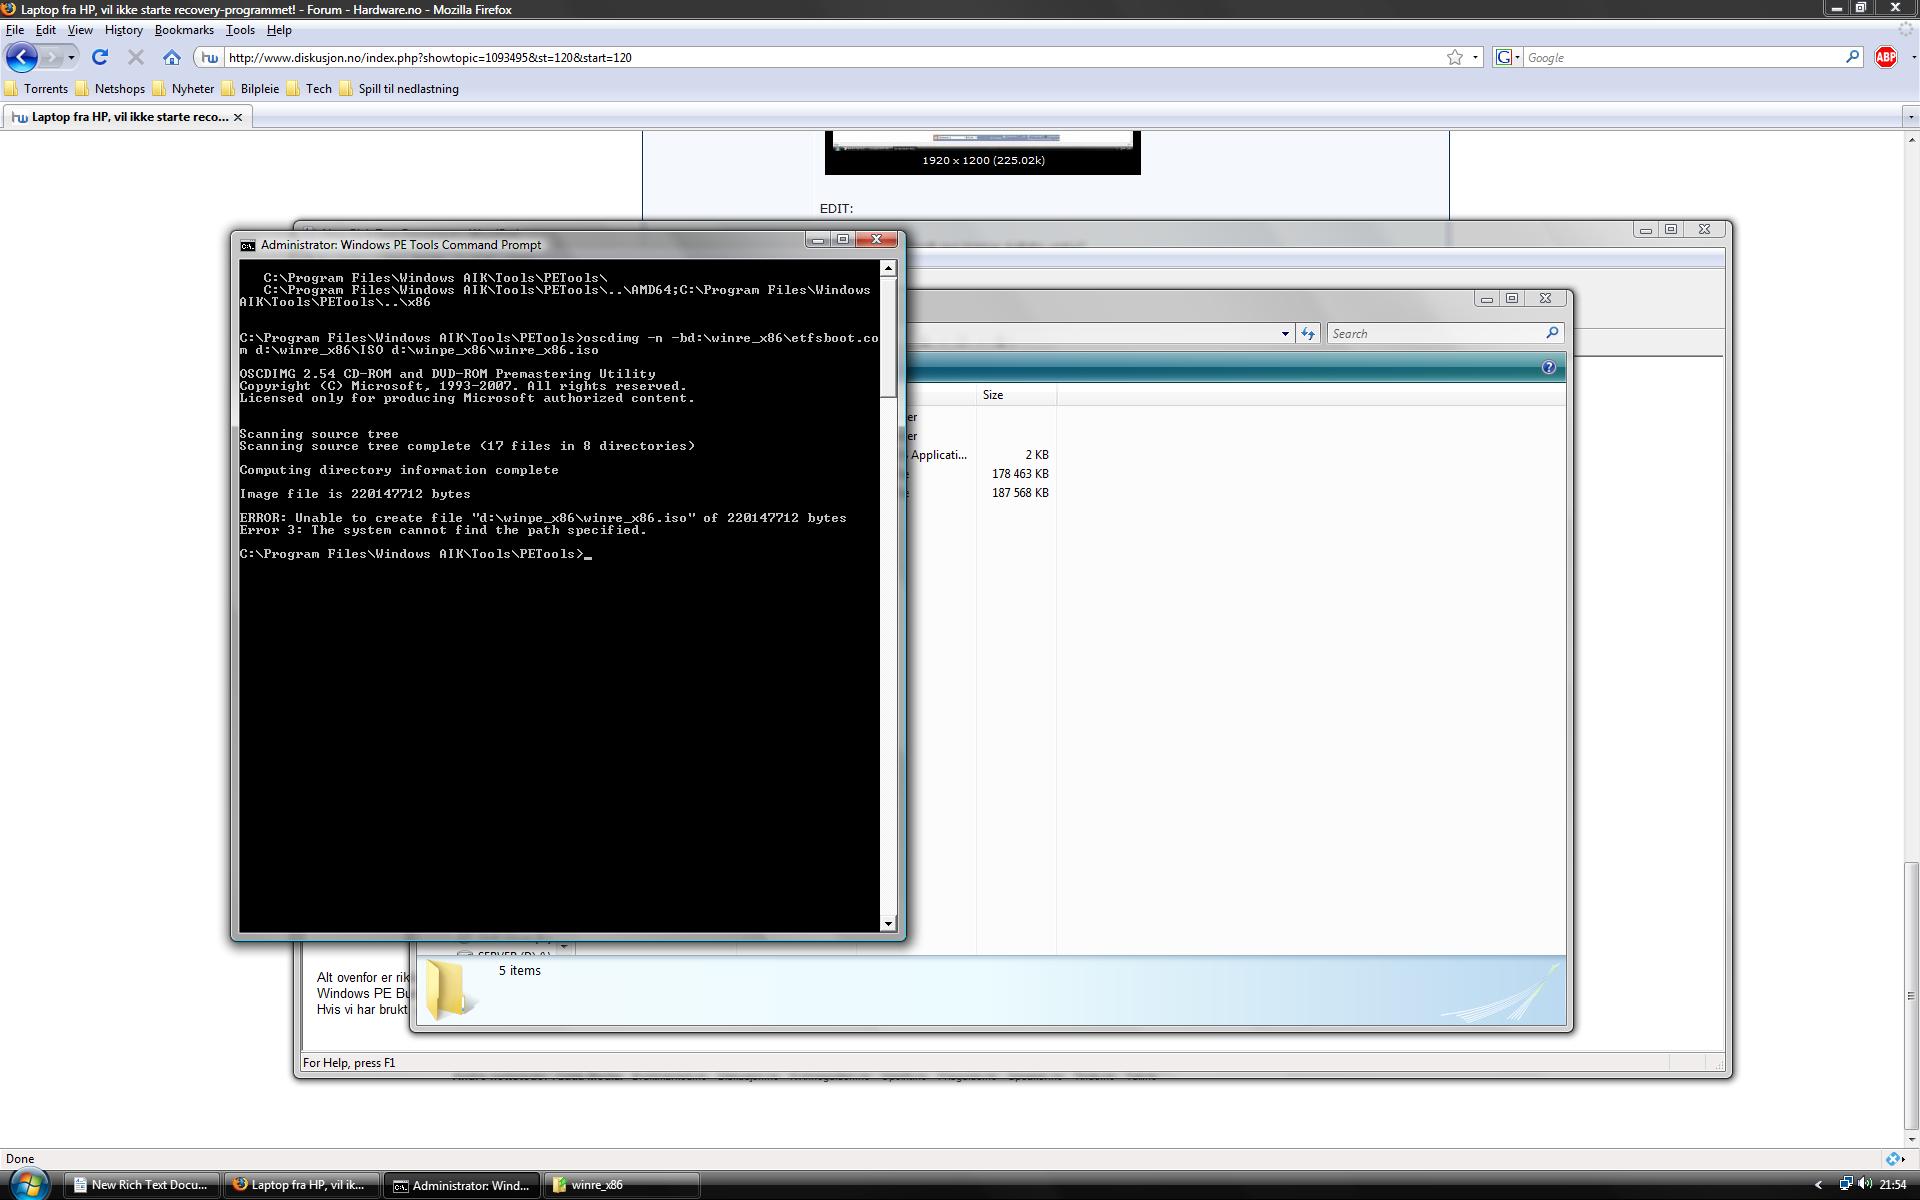Close the Laptop fra HP tab
1920x1200 pixels.
pos(238,117)
